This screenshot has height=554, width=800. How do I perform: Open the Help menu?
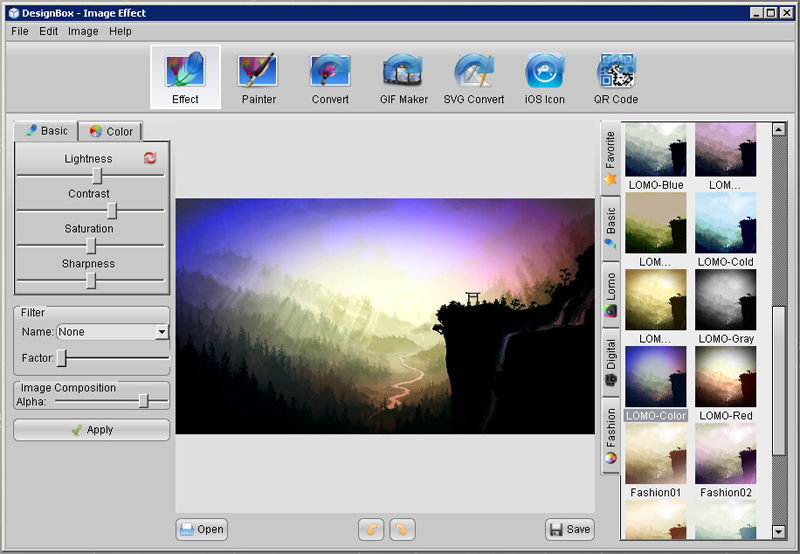point(120,31)
